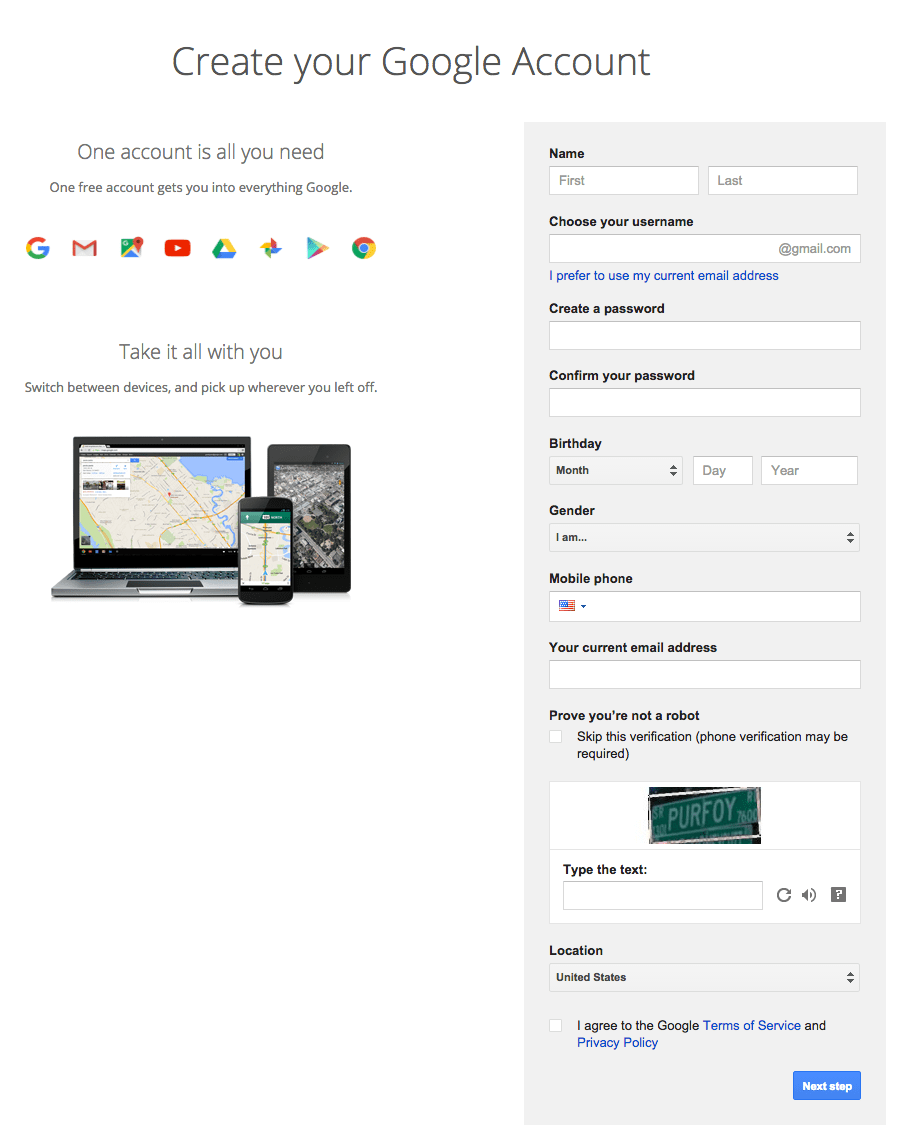Focus the First name field
902x1133 pixels.
(x=624, y=181)
